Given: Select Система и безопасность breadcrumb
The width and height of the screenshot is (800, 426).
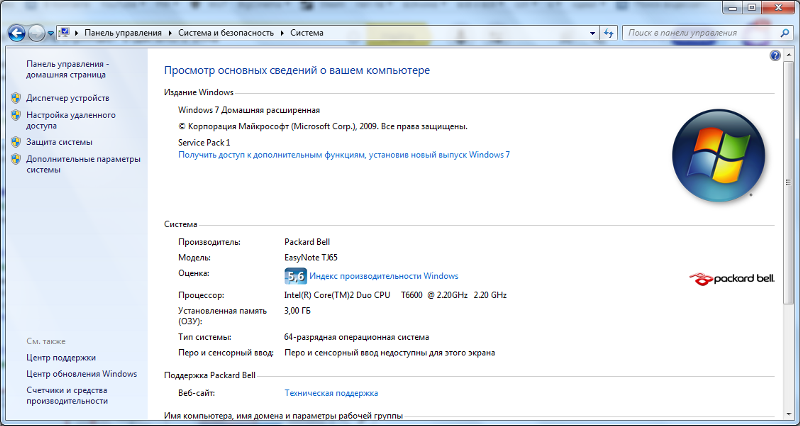Looking at the screenshot, I should pos(225,33).
